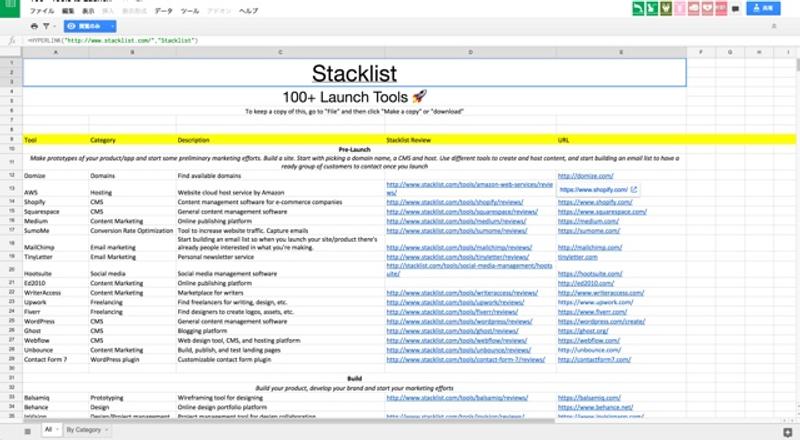Open the domize.com URL link

(578, 175)
